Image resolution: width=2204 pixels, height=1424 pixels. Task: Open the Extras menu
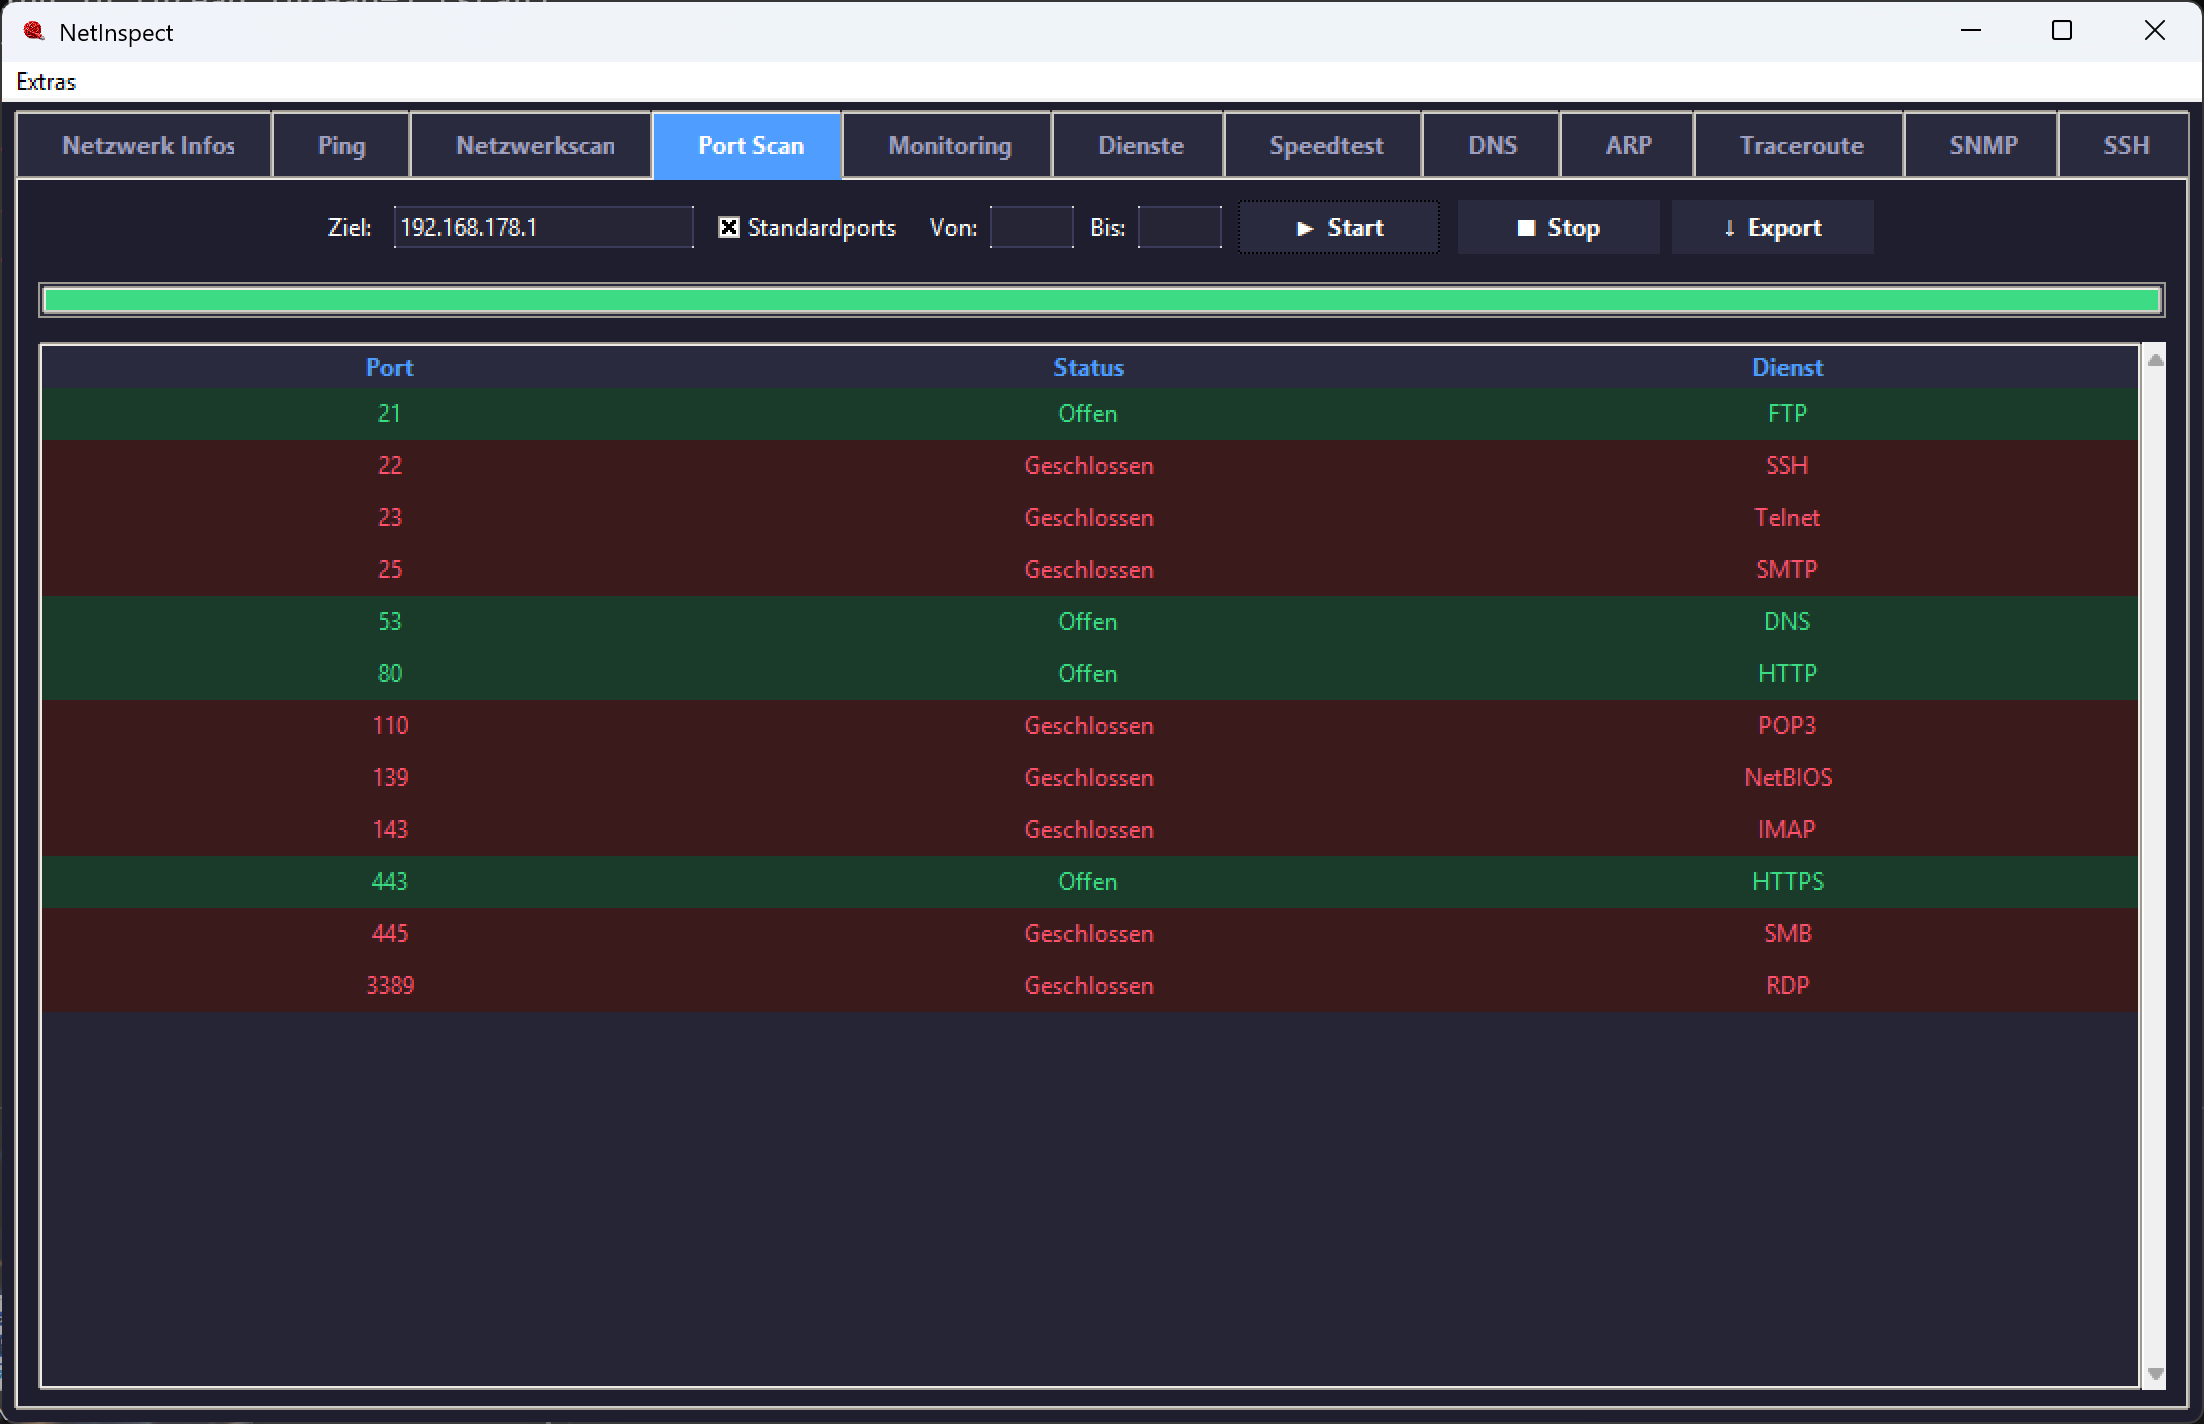coord(46,82)
